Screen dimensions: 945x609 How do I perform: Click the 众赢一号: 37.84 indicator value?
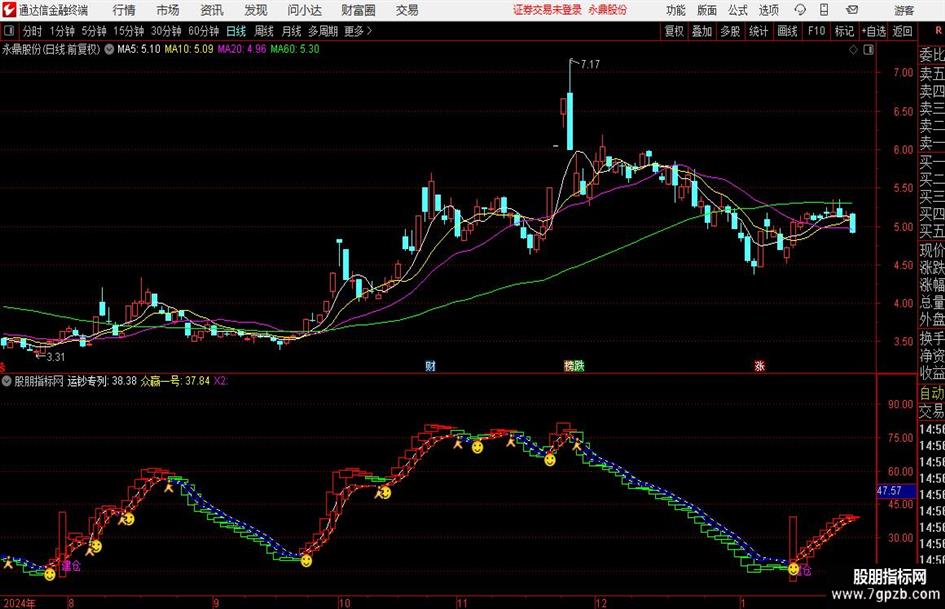tap(175, 381)
